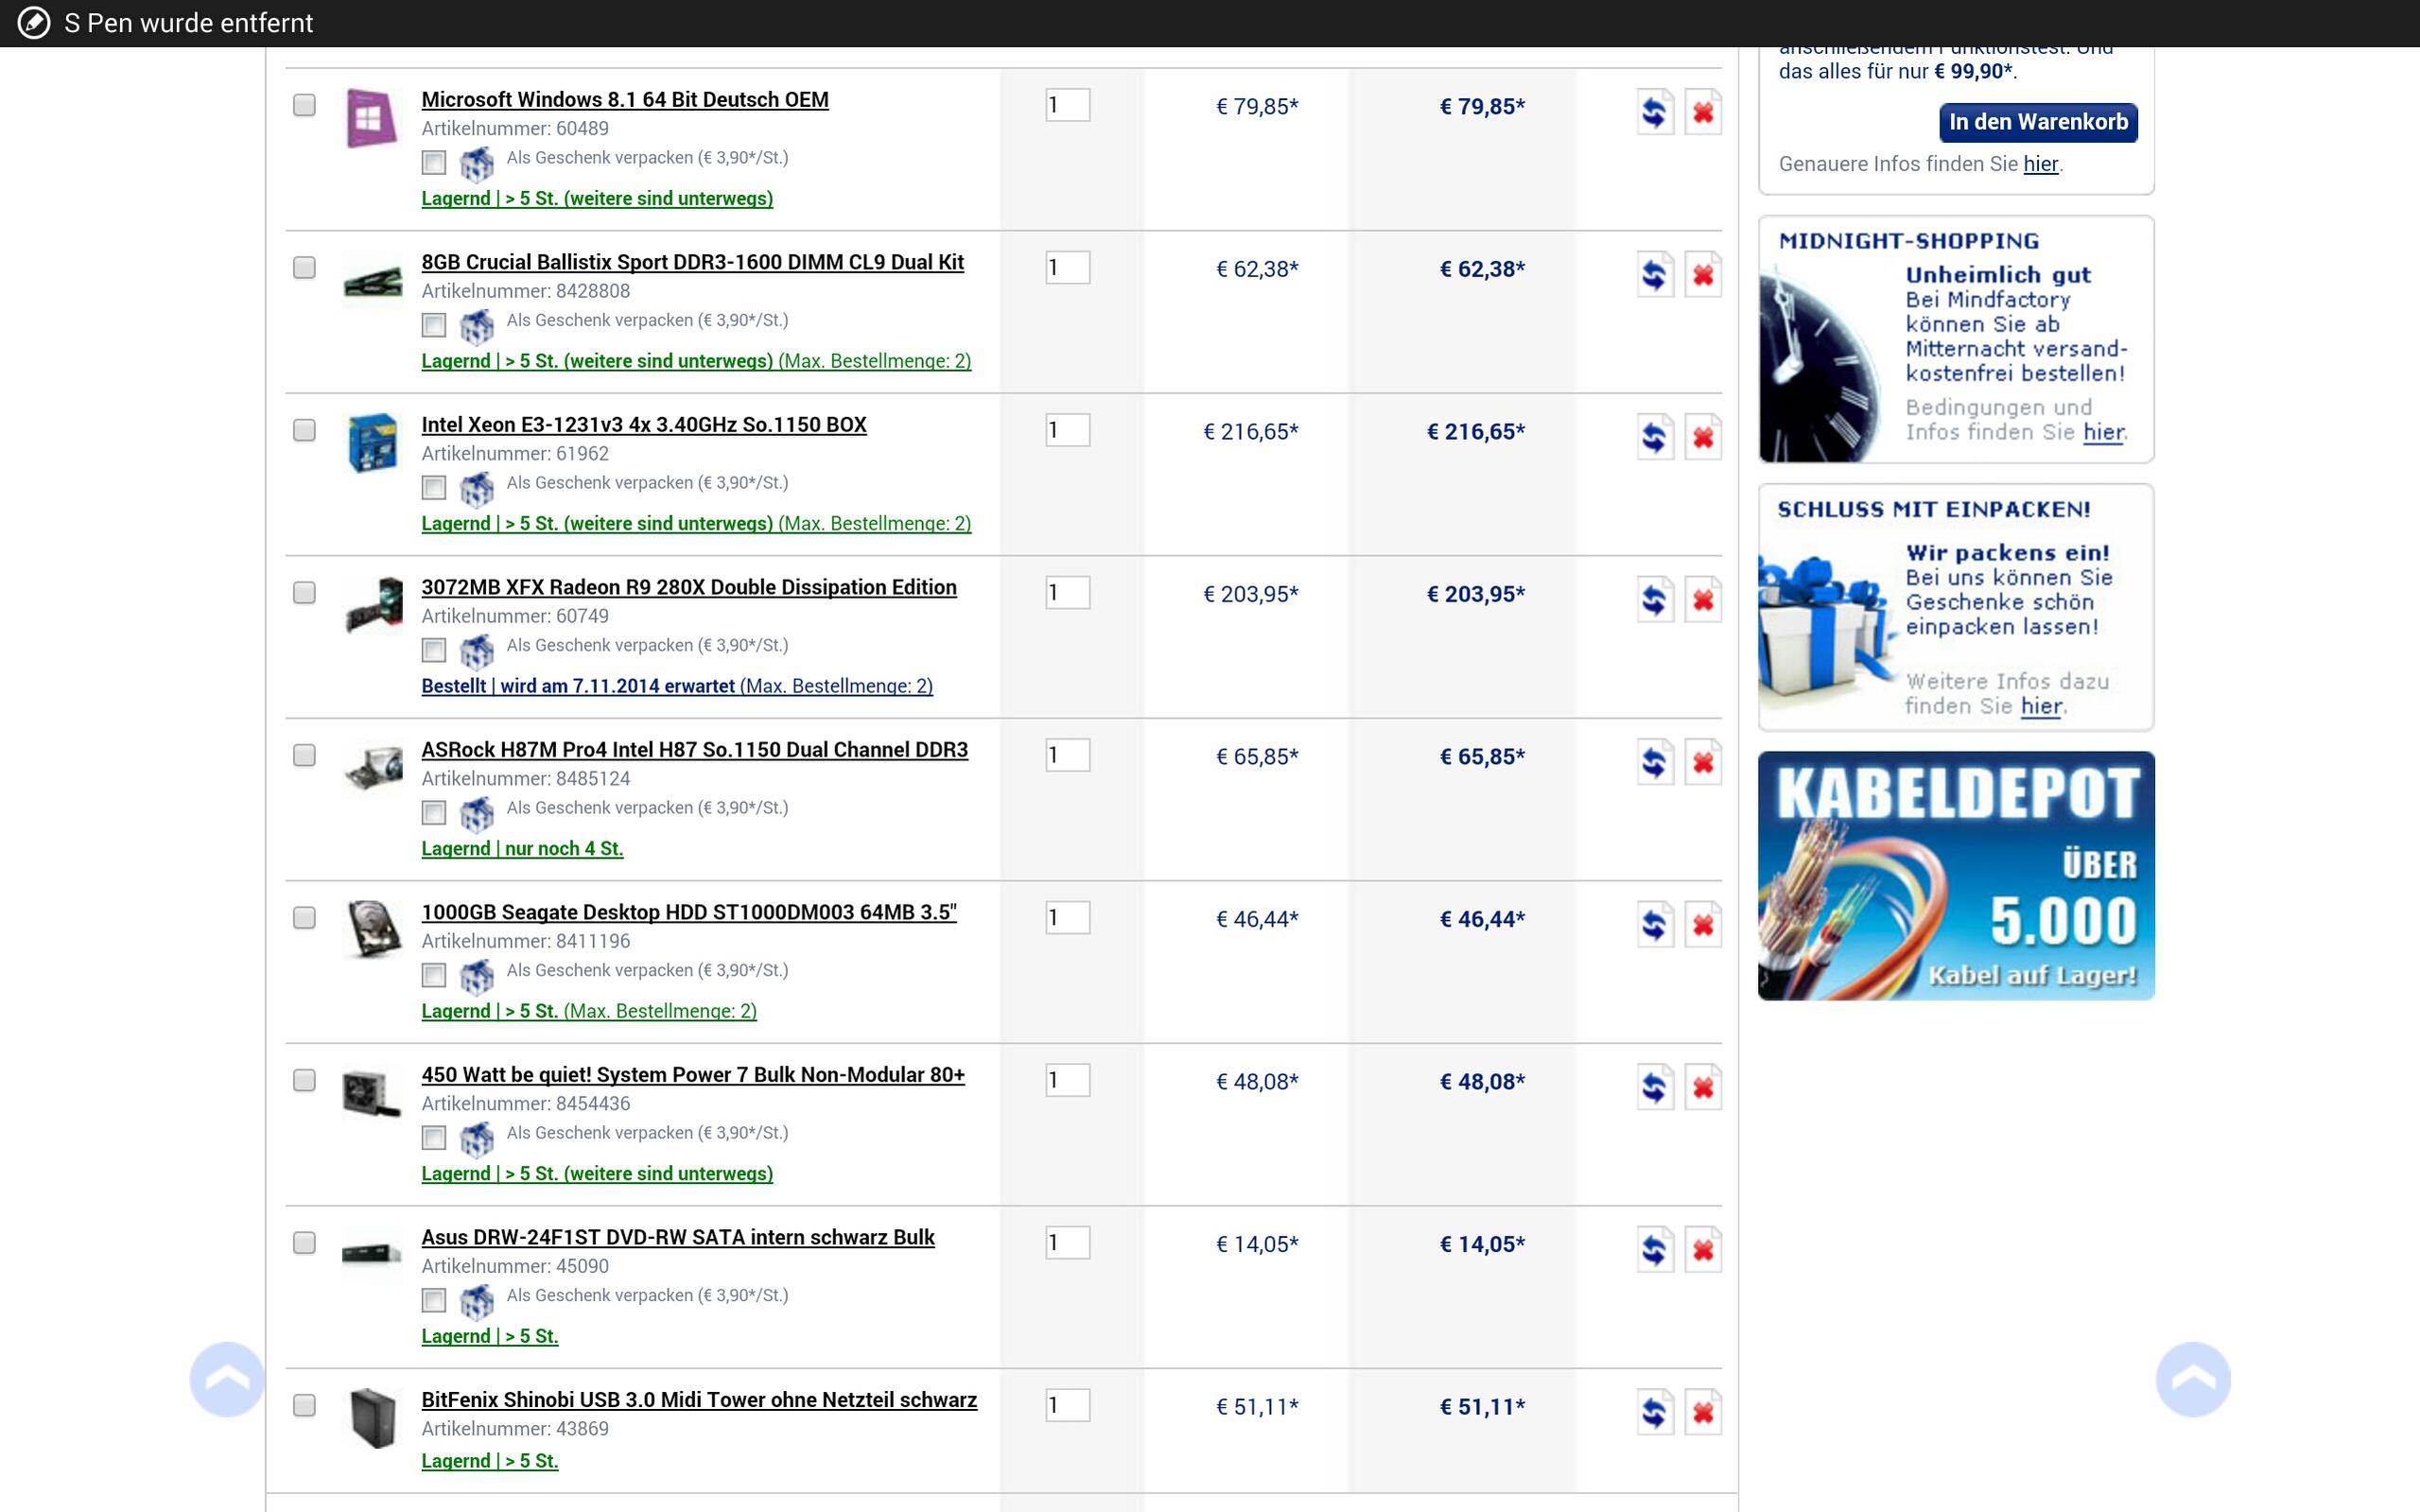Viewport: 2420px width, 1512px height.
Task: Click refresh icon for Windows 8.1 item
Action: tap(1654, 112)
